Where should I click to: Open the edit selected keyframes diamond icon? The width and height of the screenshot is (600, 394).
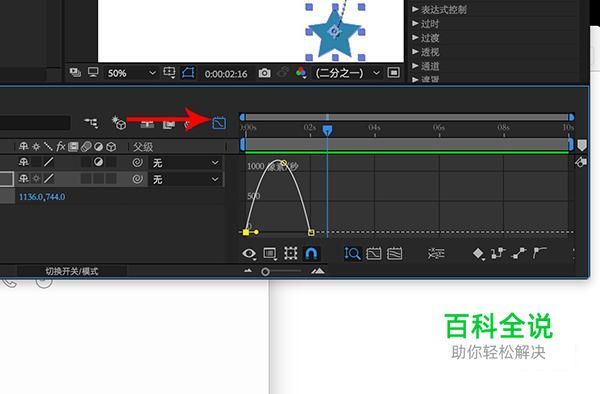[478, 253]
